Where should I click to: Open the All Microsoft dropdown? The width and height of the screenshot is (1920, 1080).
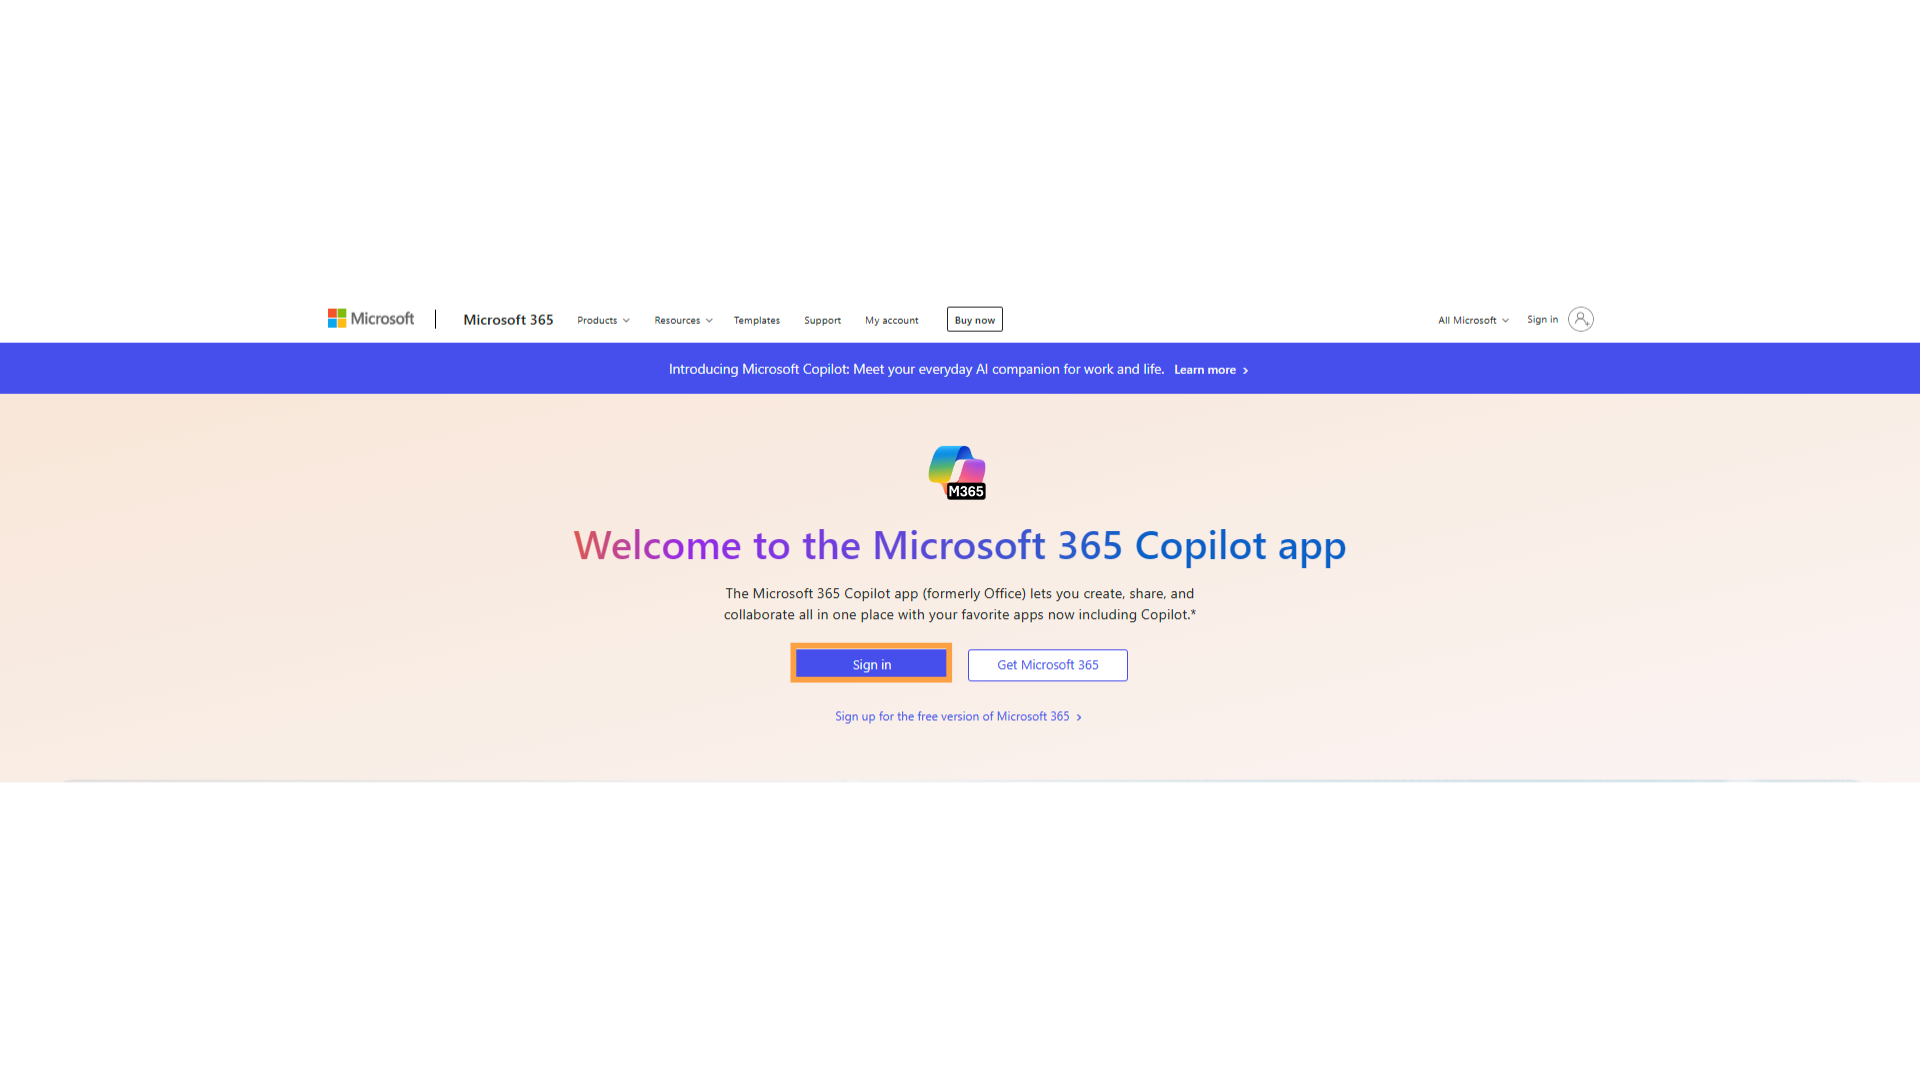pyautogui.click(x=1473, y=320)
